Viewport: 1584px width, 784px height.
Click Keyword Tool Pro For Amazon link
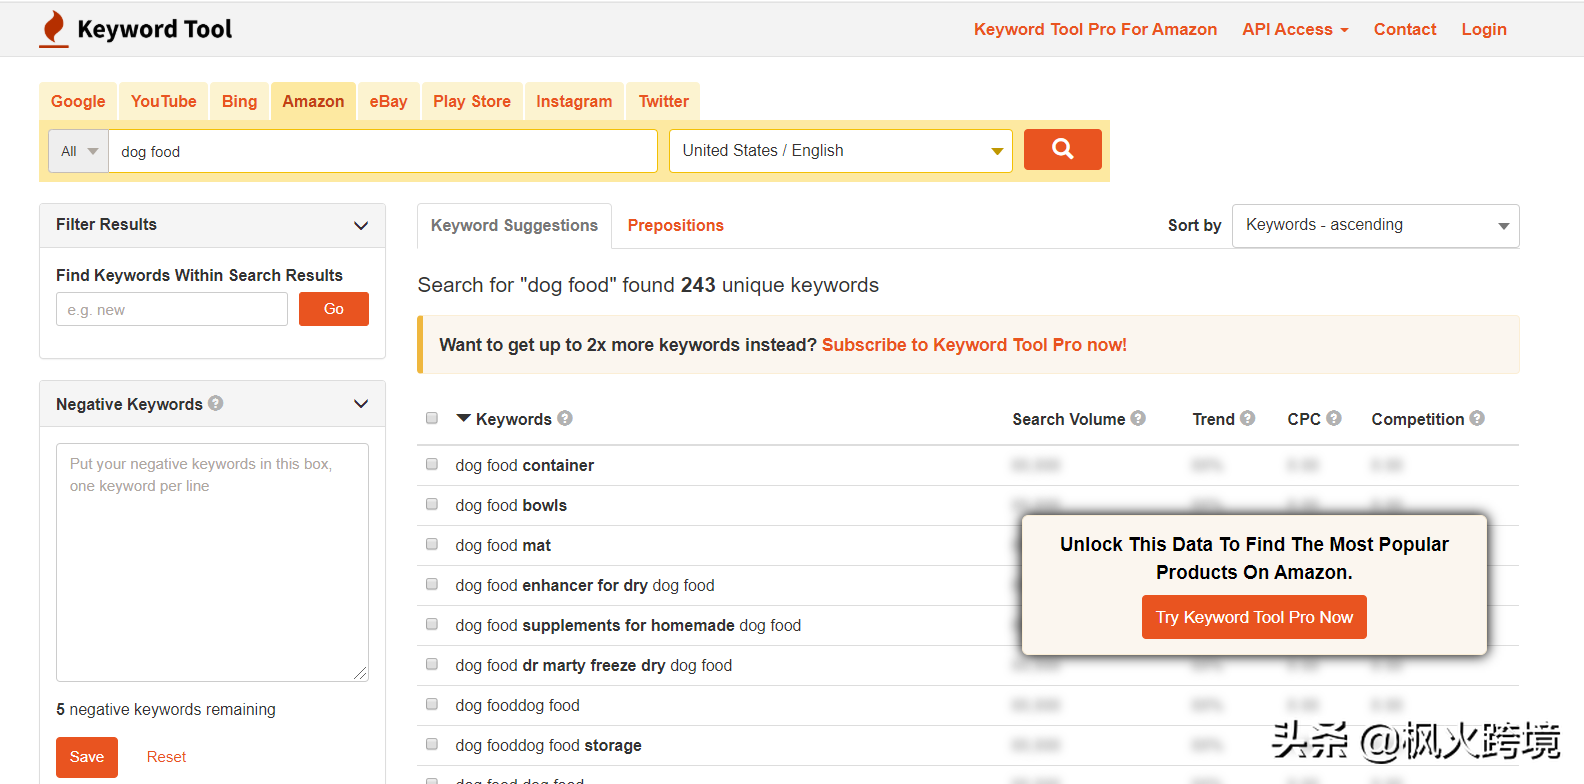click(x=1095, y=29)
